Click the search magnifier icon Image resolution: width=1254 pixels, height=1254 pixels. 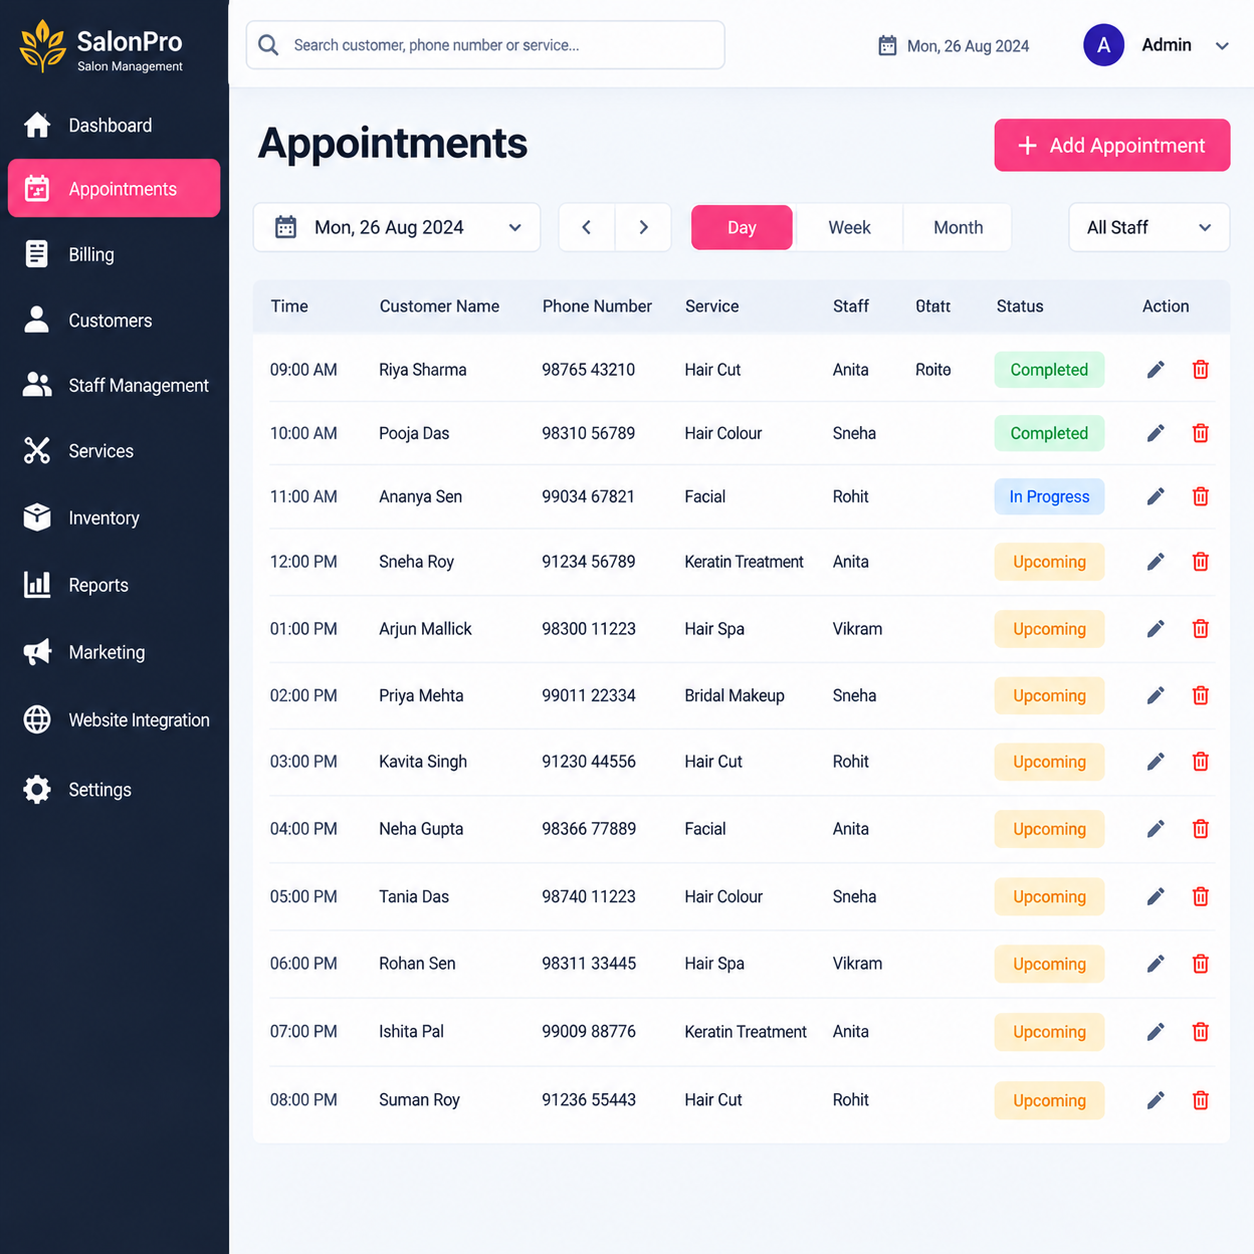pyautogui.click(x=268, y=45)
